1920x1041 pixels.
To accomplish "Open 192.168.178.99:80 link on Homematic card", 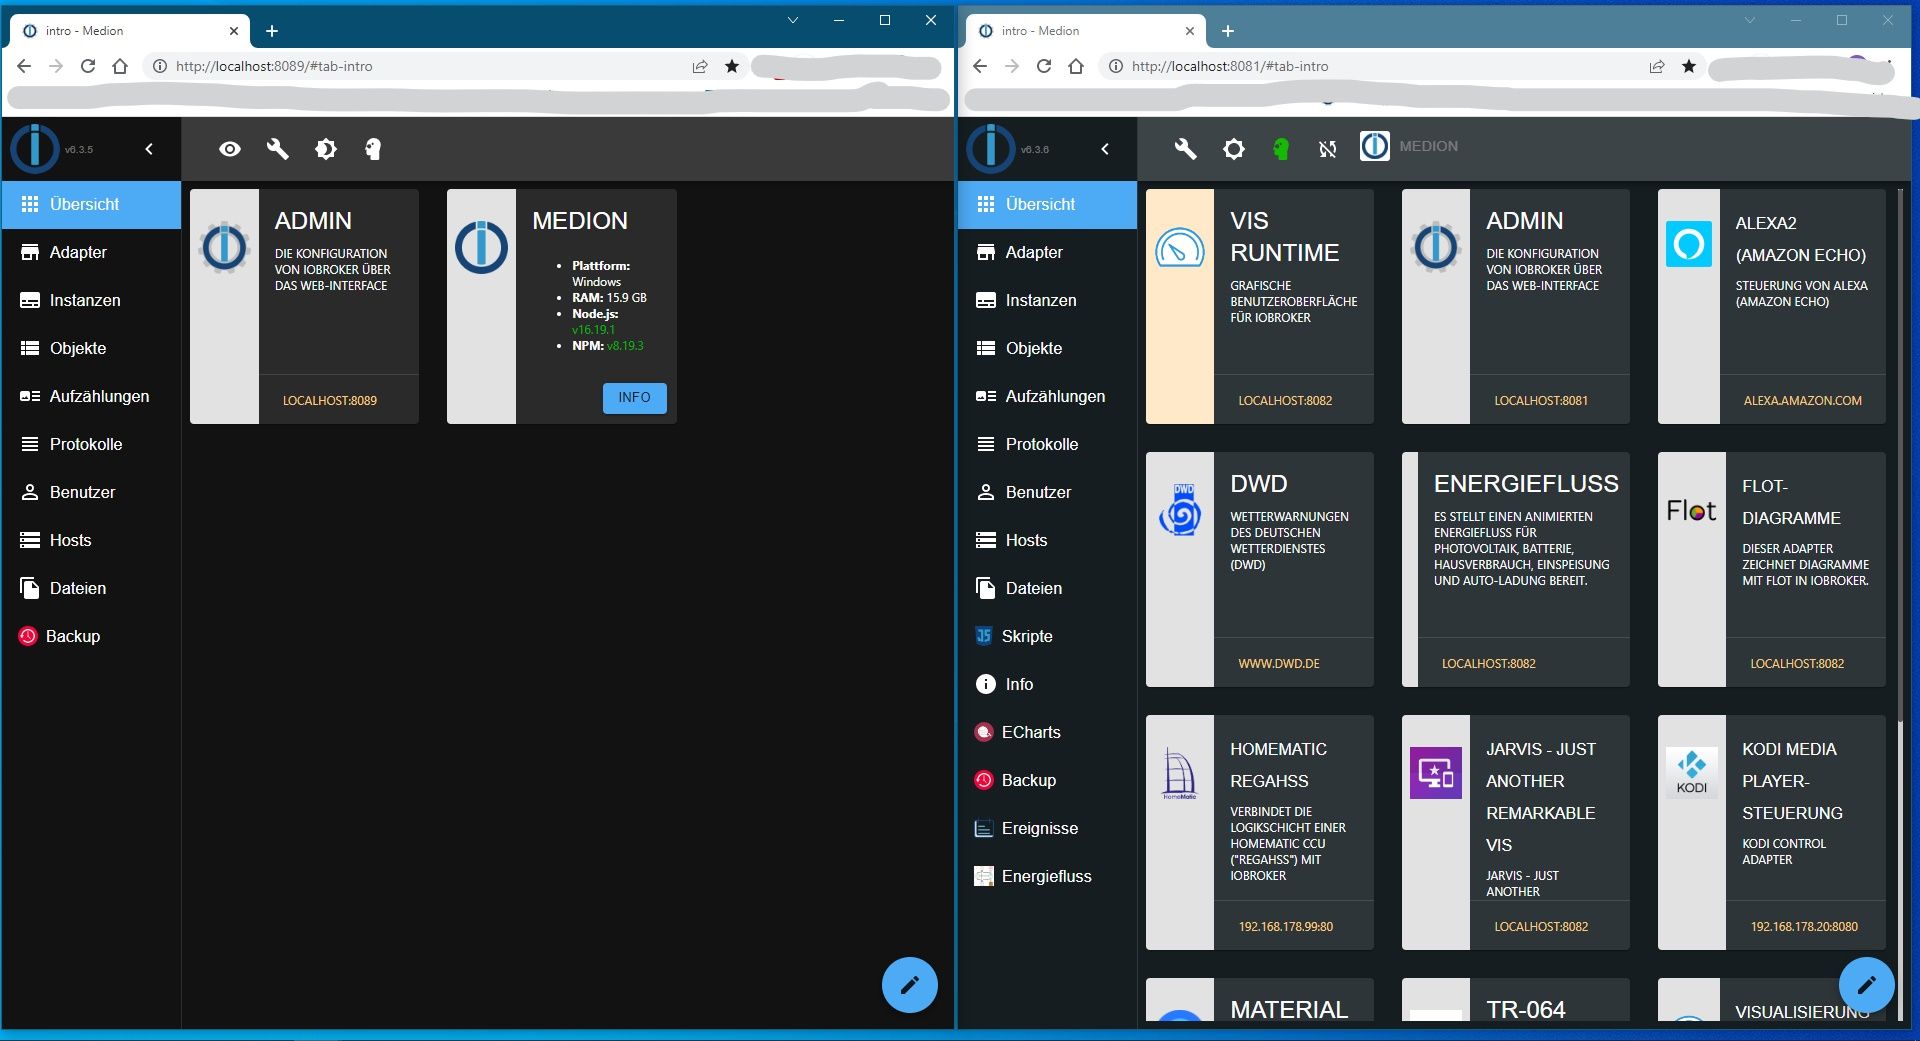I will tap(1285, 926).
